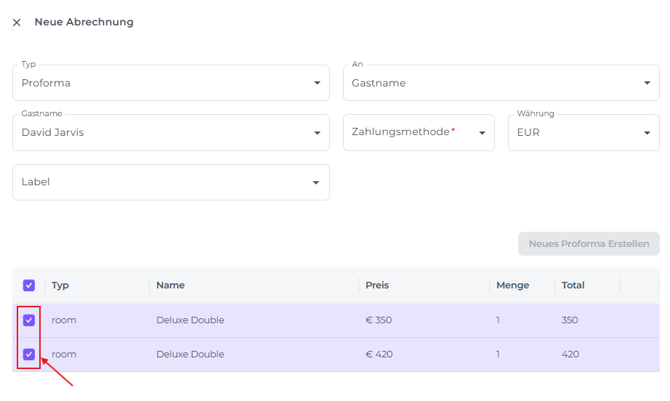Open the Gastname dropdown for David Jarvis
This screenshot has height=401, width=670.
tap(170, 132)
